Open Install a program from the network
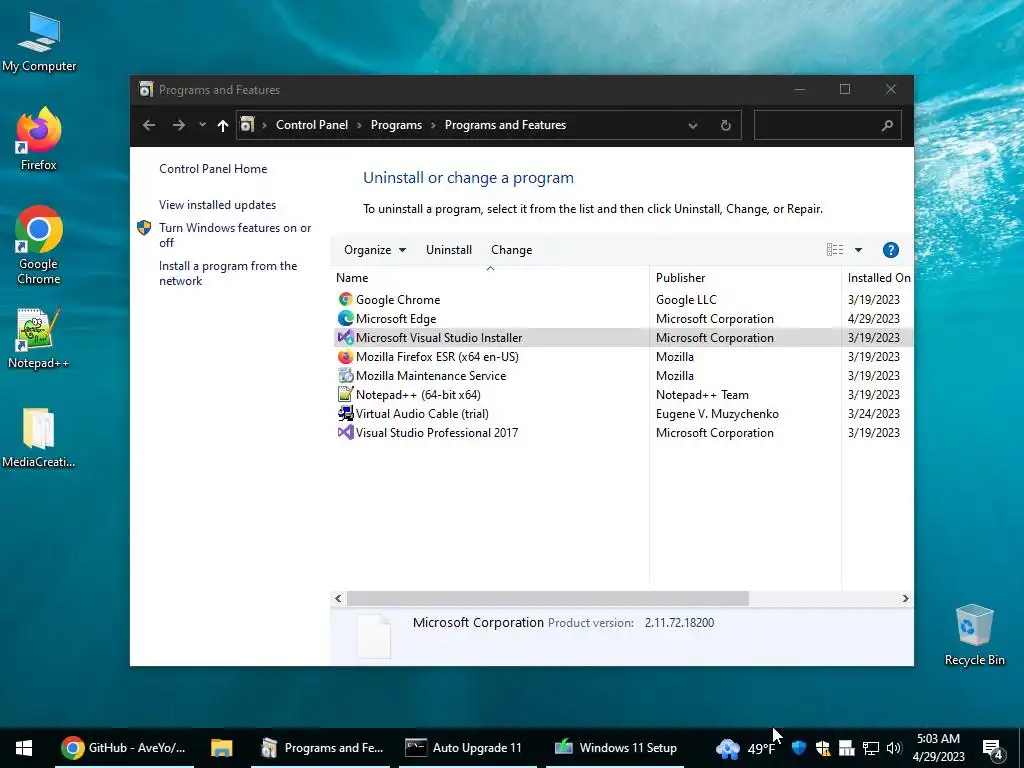 tap(228, 273)
